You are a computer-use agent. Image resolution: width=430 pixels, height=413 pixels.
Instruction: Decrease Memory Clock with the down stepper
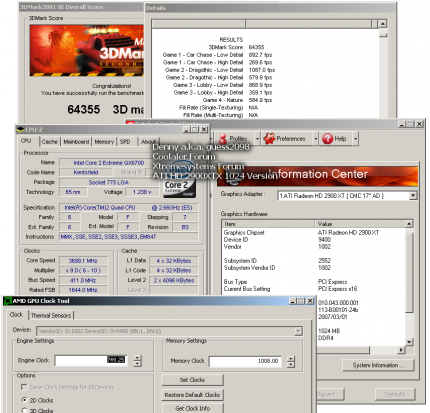tap(291, 365)
